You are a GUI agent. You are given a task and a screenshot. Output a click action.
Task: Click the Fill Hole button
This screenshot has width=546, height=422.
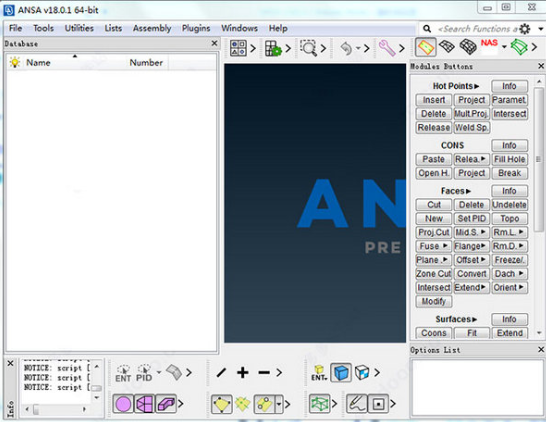[x=509, y=159]
